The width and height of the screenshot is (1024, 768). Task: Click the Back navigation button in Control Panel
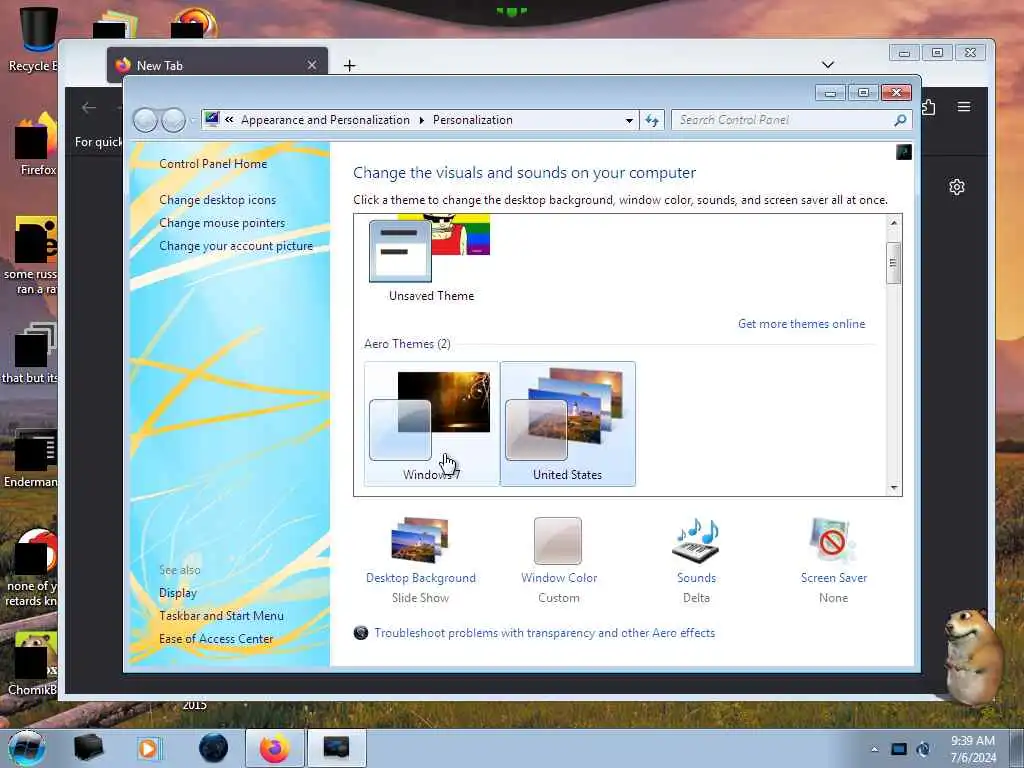tap(145, 120)
